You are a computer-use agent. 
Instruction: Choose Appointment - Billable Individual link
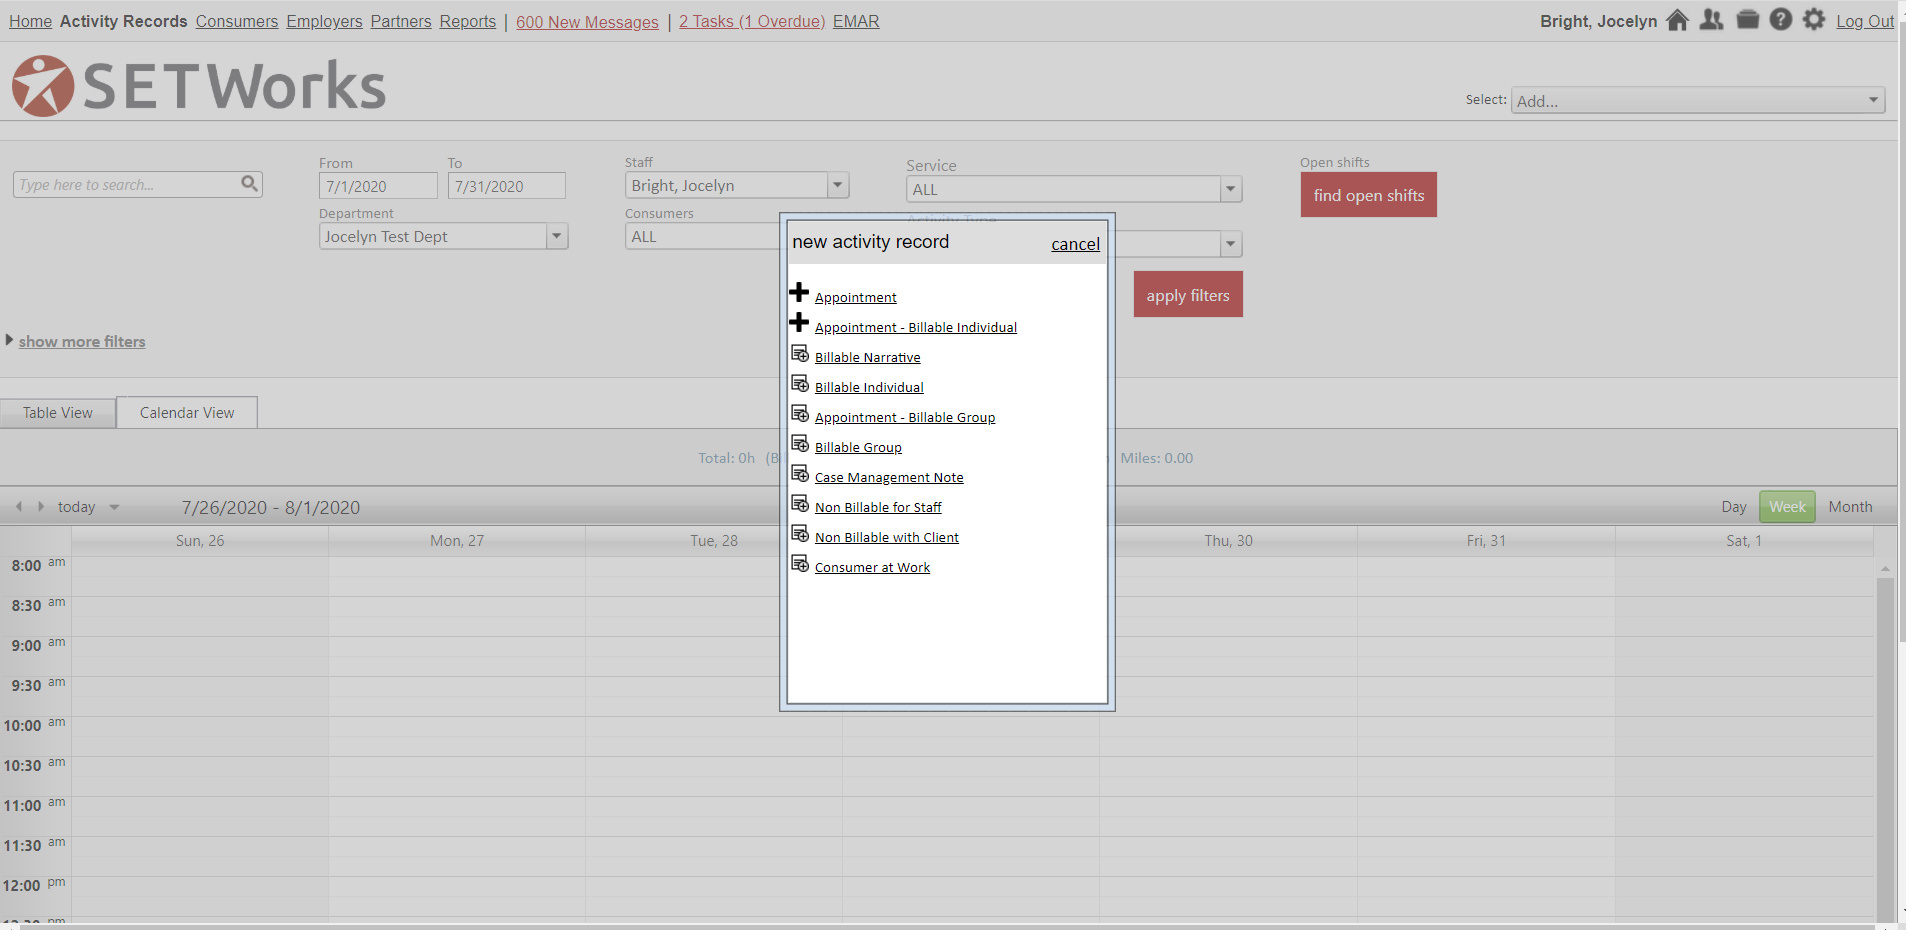click(916, 327)
